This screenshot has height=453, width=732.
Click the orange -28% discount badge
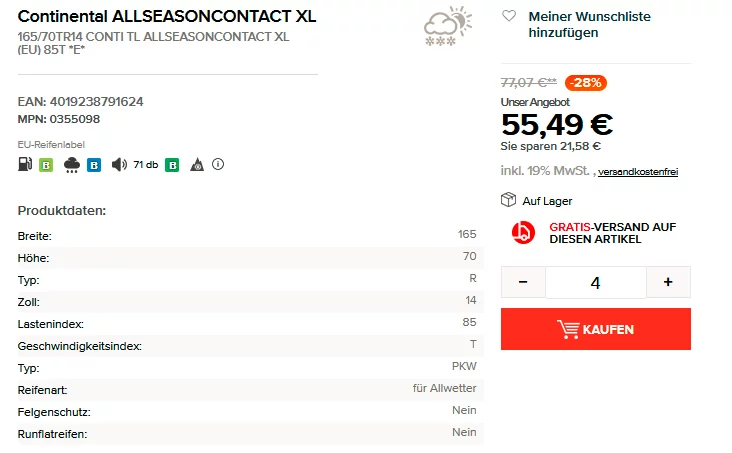[x=585, y=83]
